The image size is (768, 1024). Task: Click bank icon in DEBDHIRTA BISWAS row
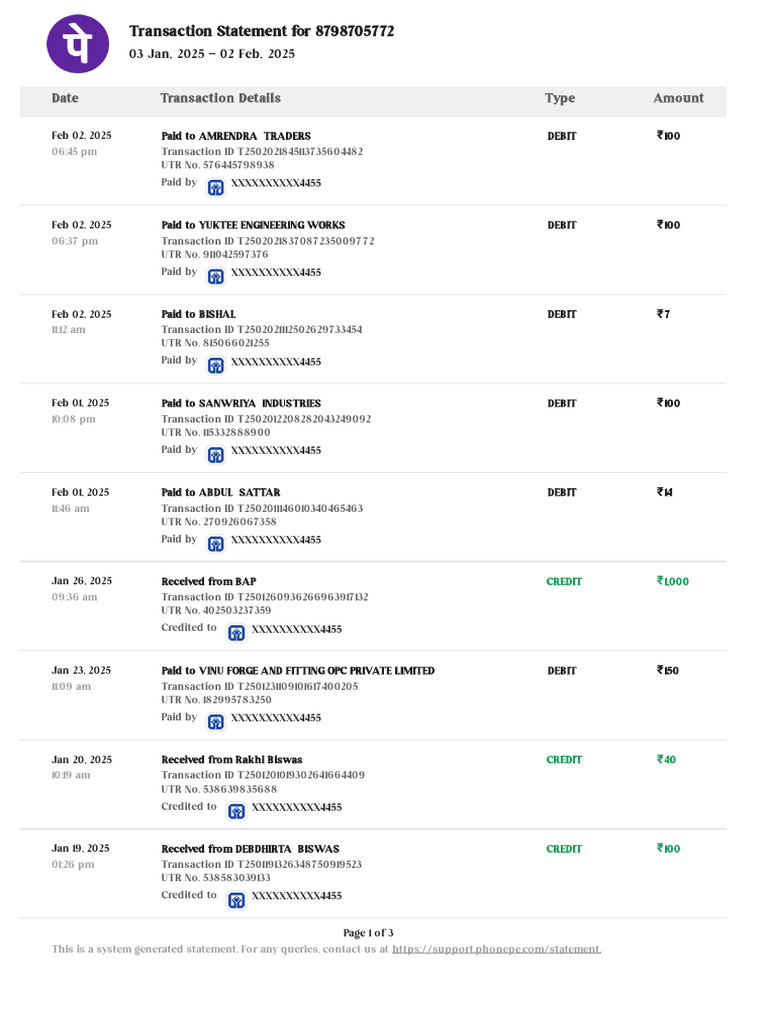click(x=236, y=900)
